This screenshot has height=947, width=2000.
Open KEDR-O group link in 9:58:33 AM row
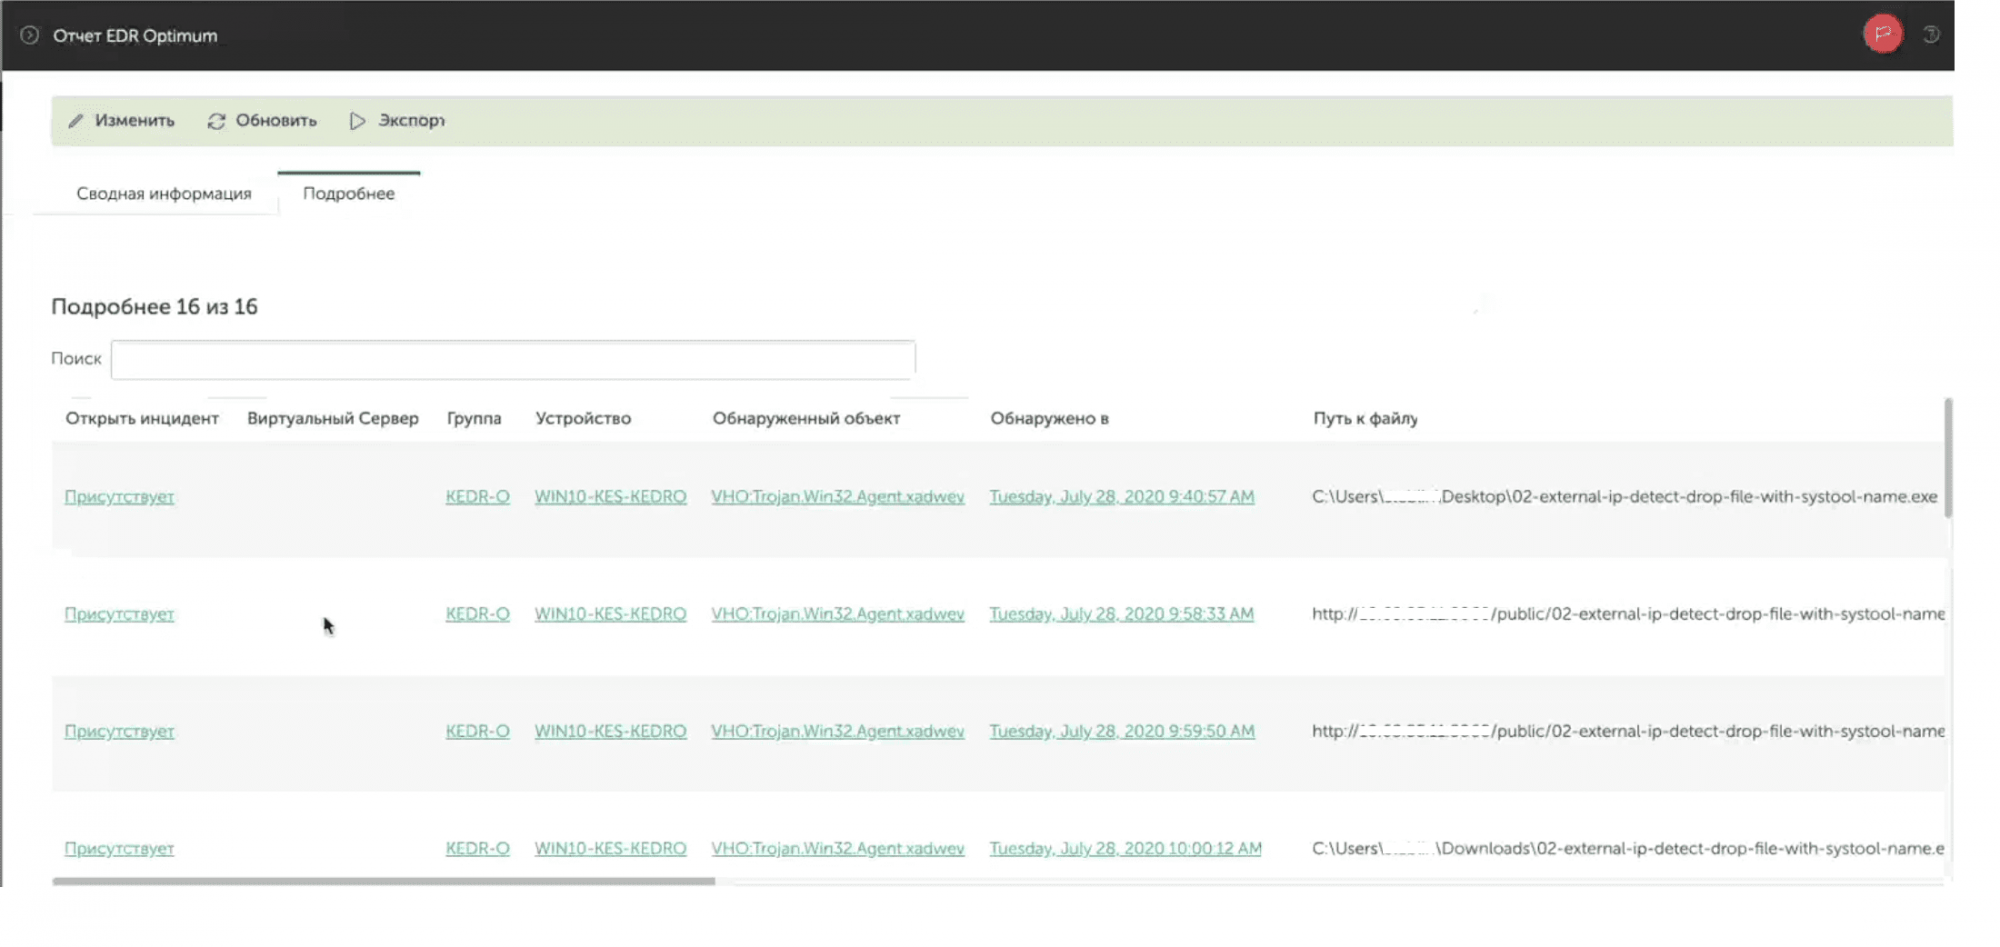[x=478, y=614]
